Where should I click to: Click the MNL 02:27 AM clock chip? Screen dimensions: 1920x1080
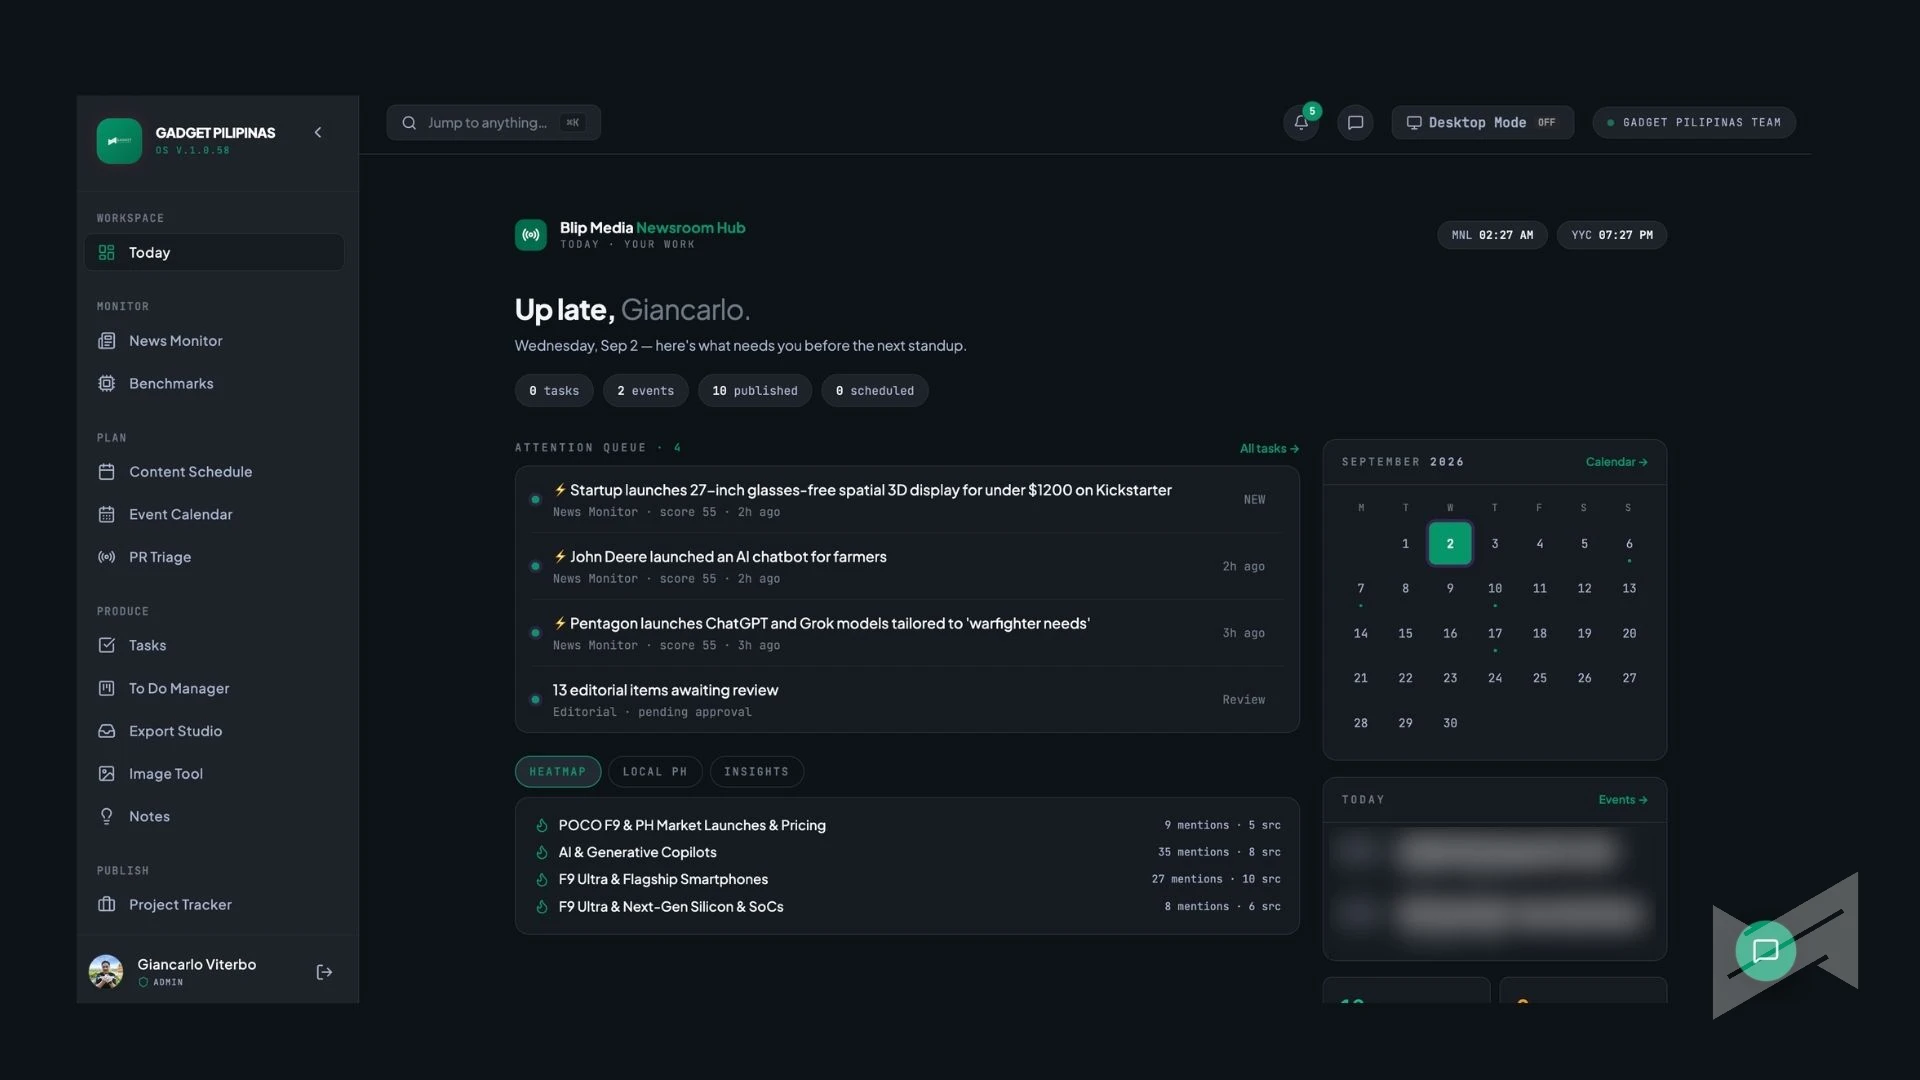point(1492,235)
